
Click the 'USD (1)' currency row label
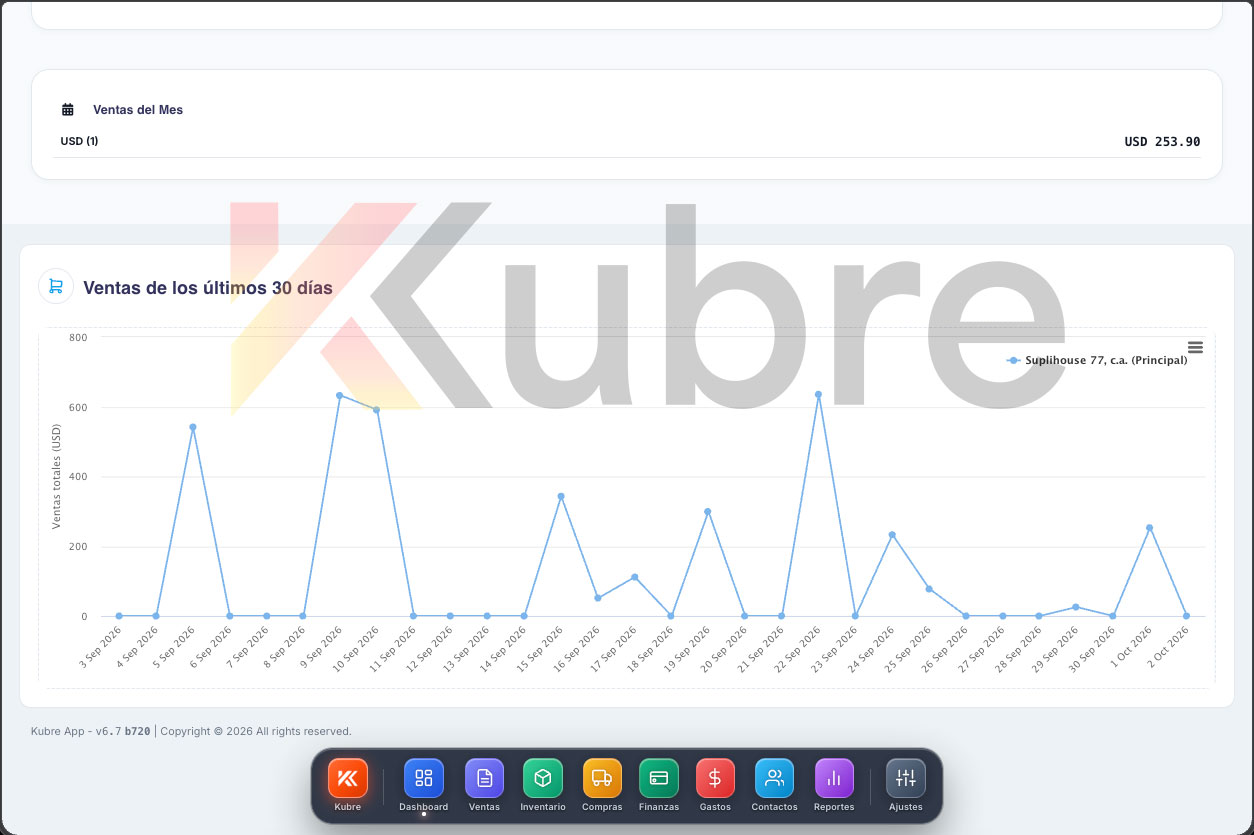pos(79,141)
